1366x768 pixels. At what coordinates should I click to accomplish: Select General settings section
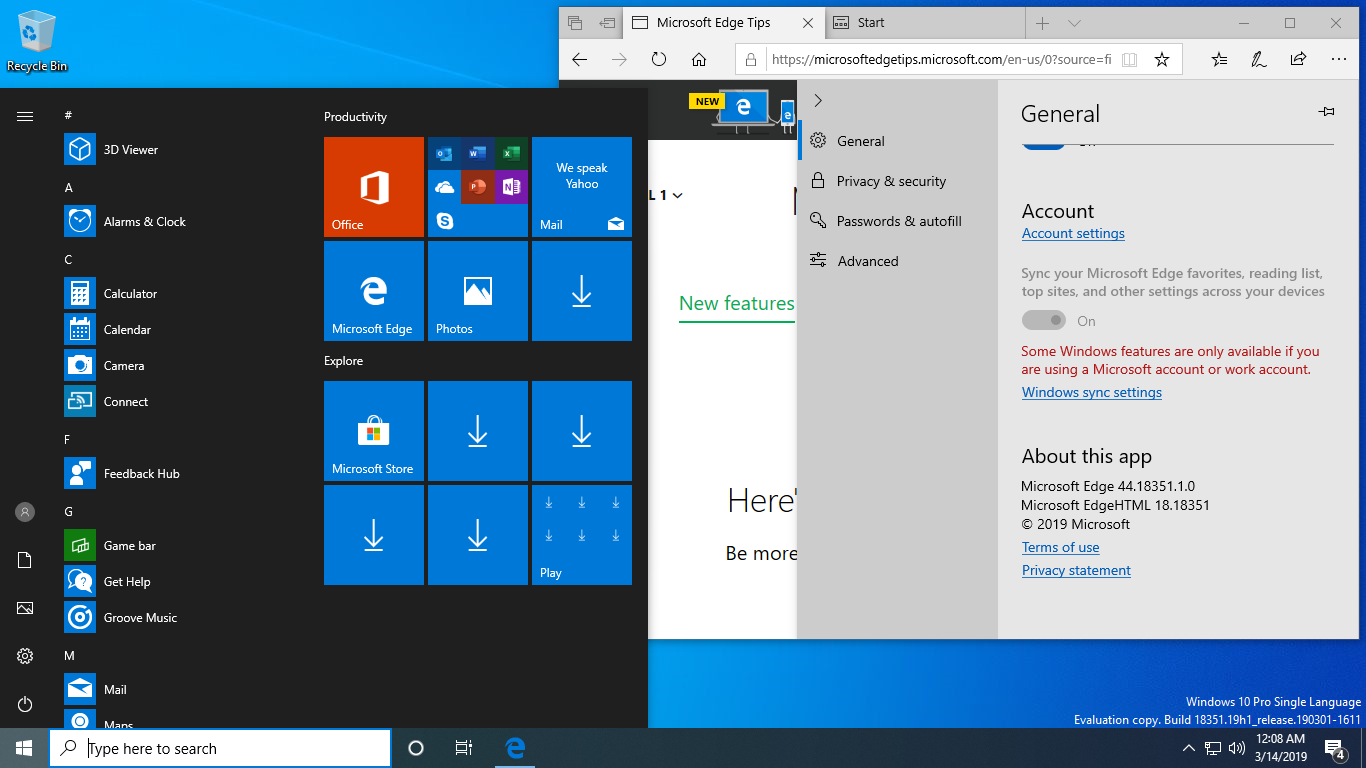pyautogui.click(x=898, y=141)
